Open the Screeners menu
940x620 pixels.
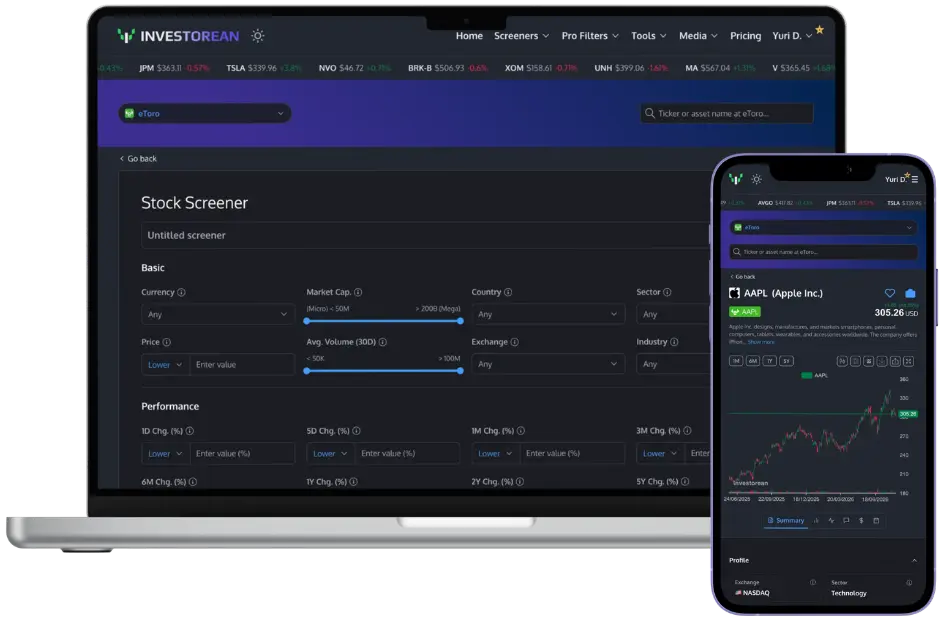coord(521,36)
